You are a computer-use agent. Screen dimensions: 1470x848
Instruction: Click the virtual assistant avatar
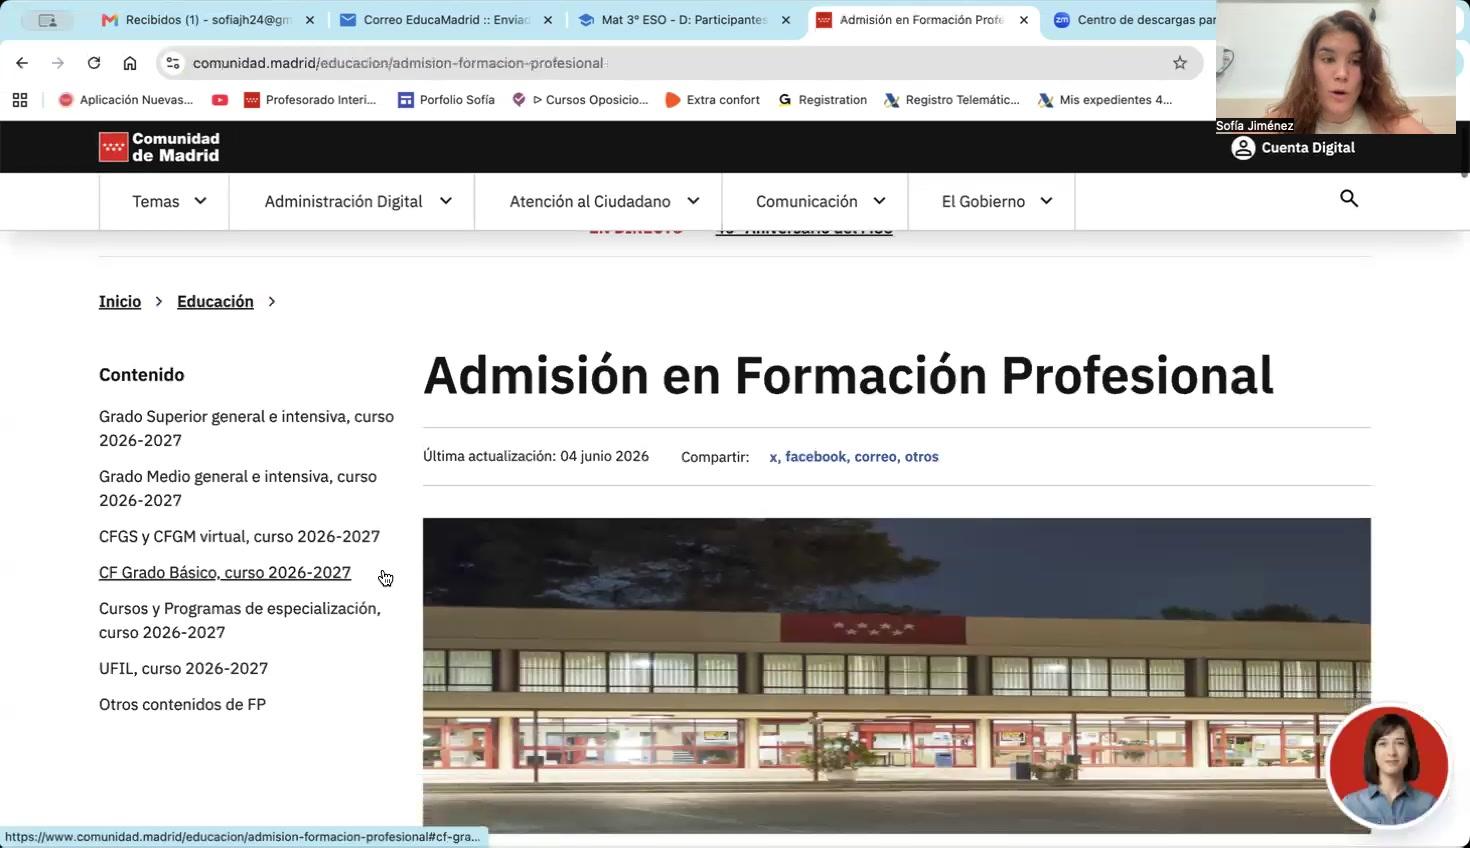click(x=1389, y=766)
